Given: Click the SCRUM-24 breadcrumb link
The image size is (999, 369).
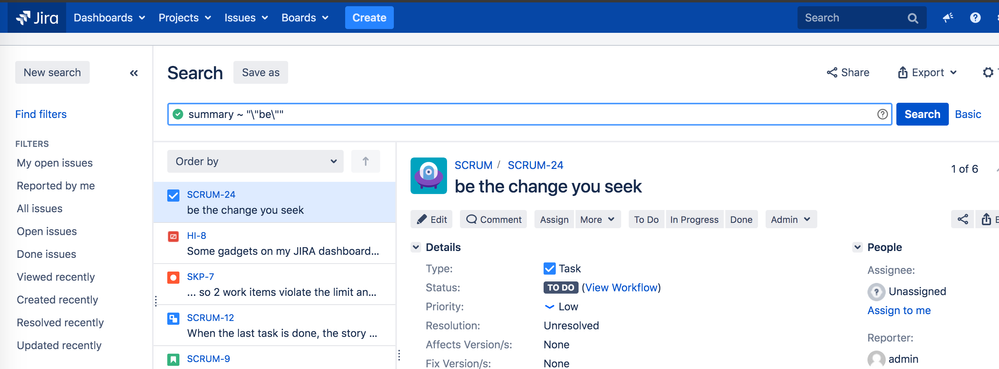Looking at the screenshot, I should point(535,166).
